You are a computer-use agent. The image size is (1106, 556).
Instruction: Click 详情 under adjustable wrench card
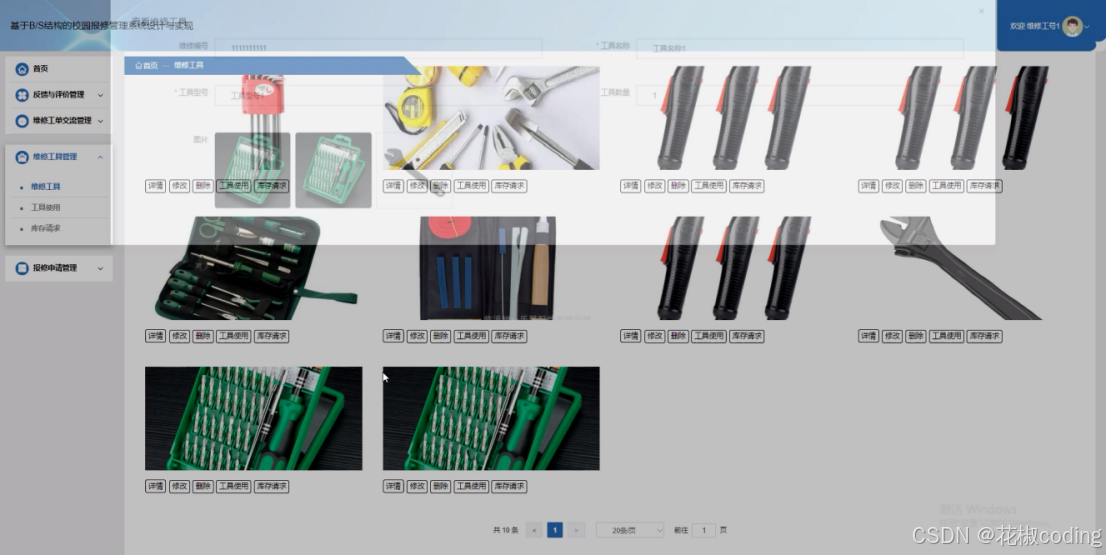click(x=868, y=337)
